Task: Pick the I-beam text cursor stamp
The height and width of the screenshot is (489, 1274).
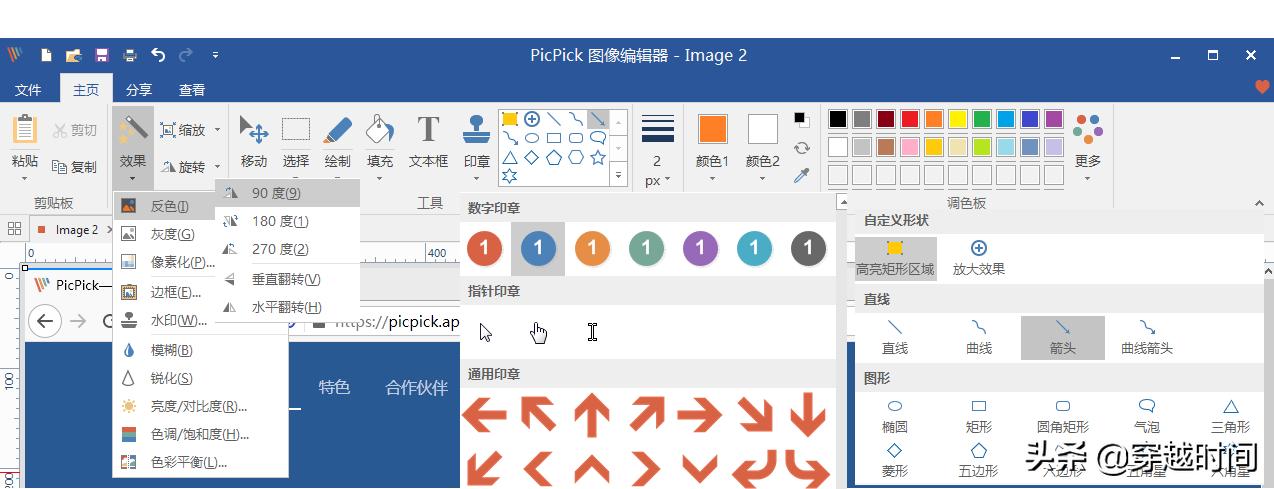Action: tap(592, 332)
